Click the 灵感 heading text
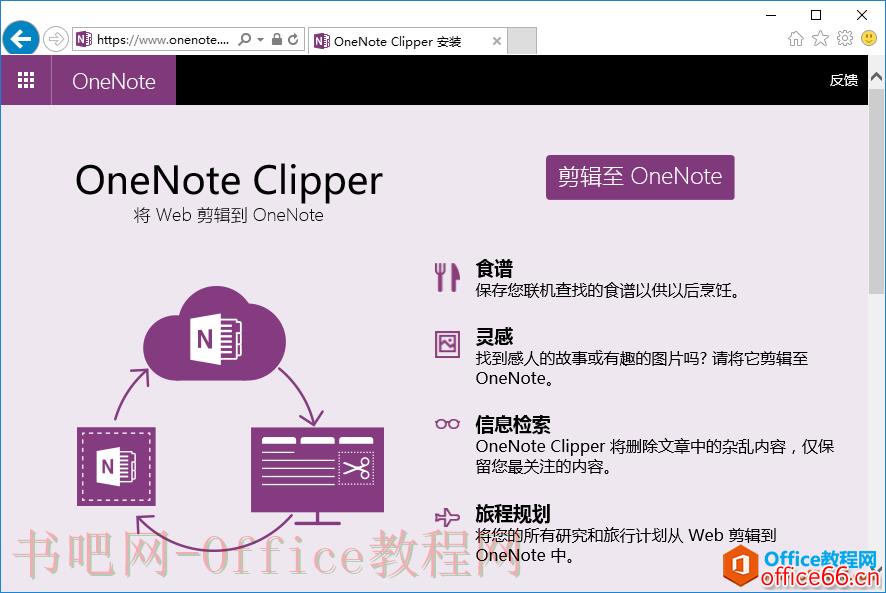 point(494,336)
